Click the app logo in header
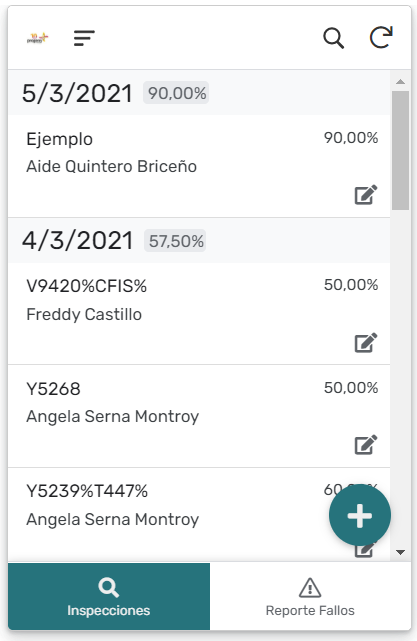The height and width of the screenshot is (641, 417). tap(38, 38)
